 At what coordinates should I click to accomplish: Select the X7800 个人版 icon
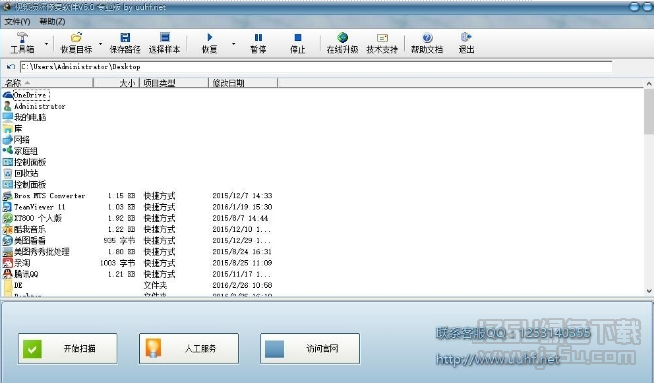[8, 218]
